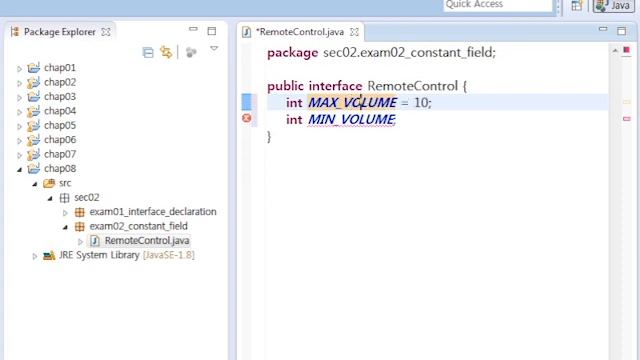
Task: Select chap05 project folder icon
Action: pyautogui.click(x=33, y=125)
